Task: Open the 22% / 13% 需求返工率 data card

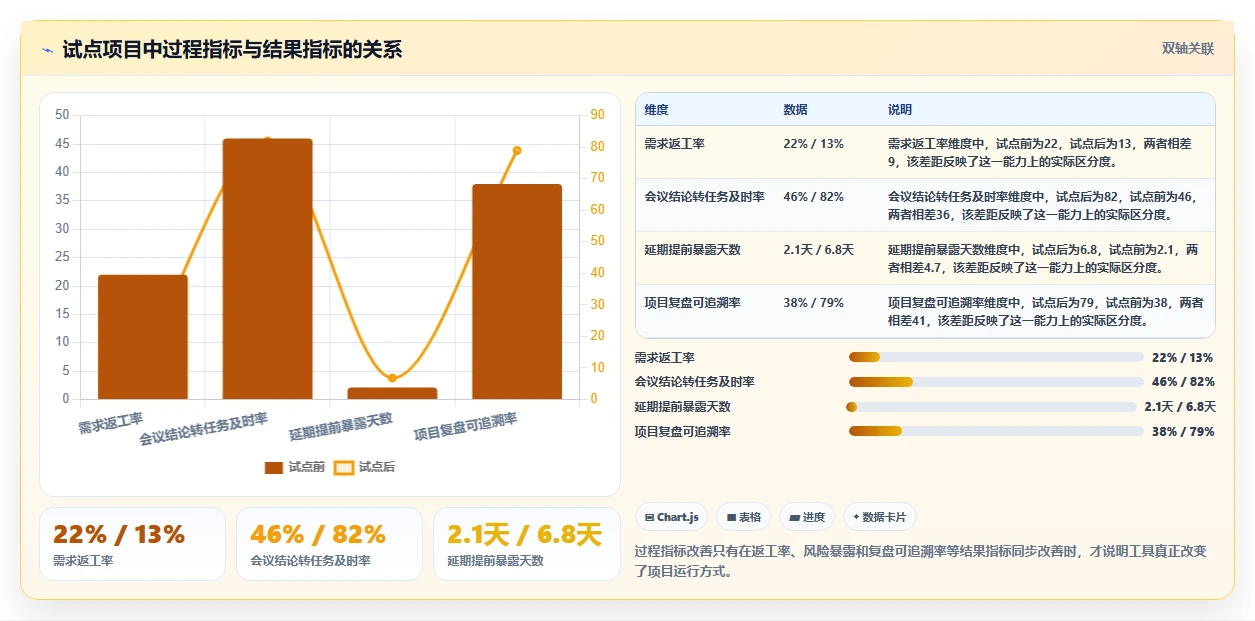Action: pyautogui.click(x=132, y=544)
